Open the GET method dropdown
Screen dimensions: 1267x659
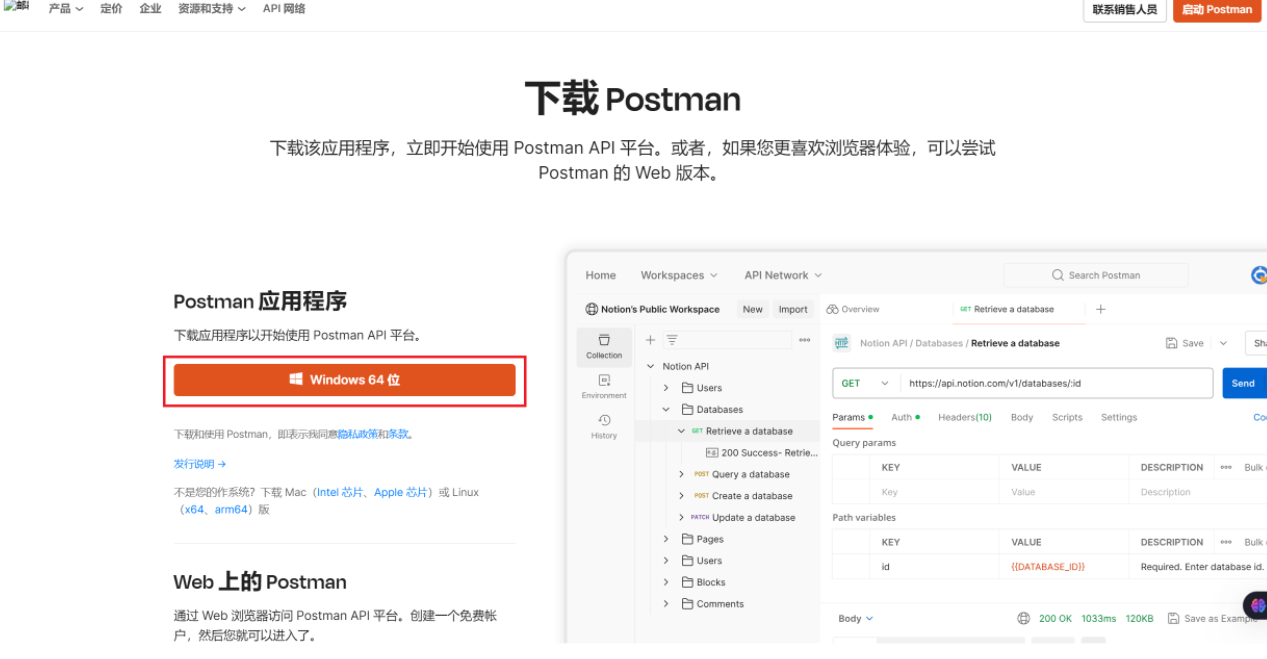click(x=865, y=383)
